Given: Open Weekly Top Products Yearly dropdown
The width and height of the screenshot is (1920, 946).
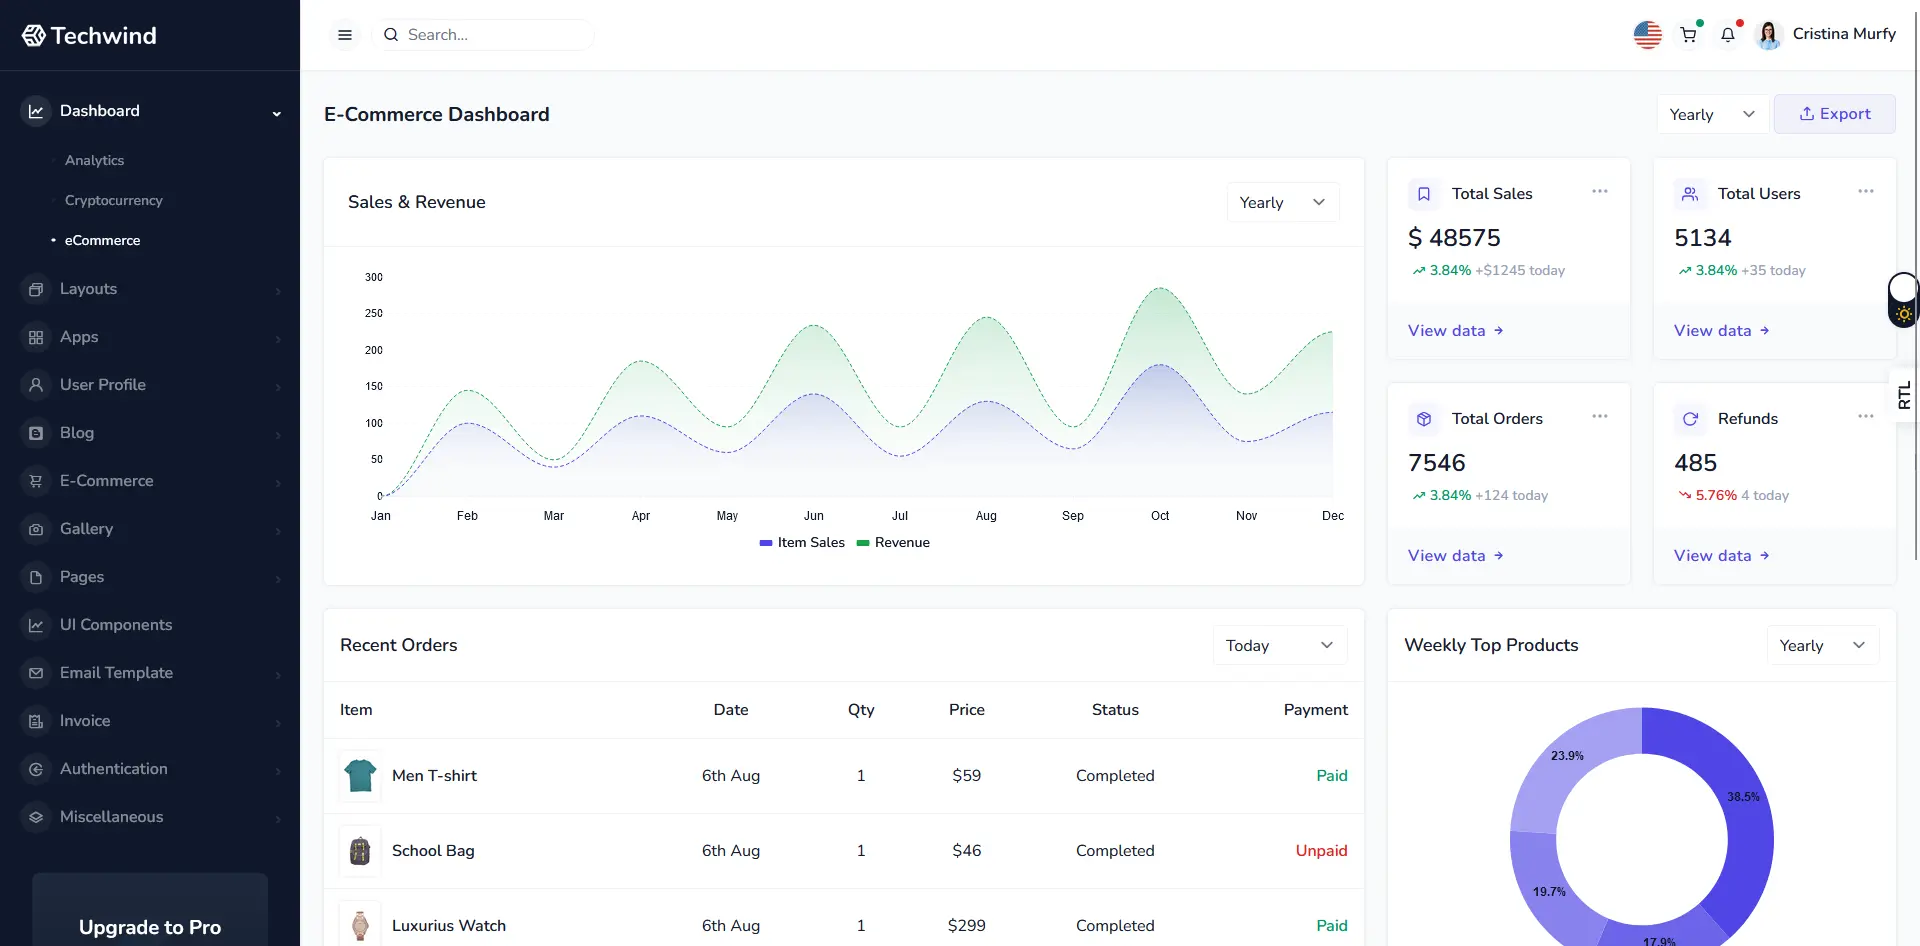Looking at the screenshot, I should point(1823,645).
